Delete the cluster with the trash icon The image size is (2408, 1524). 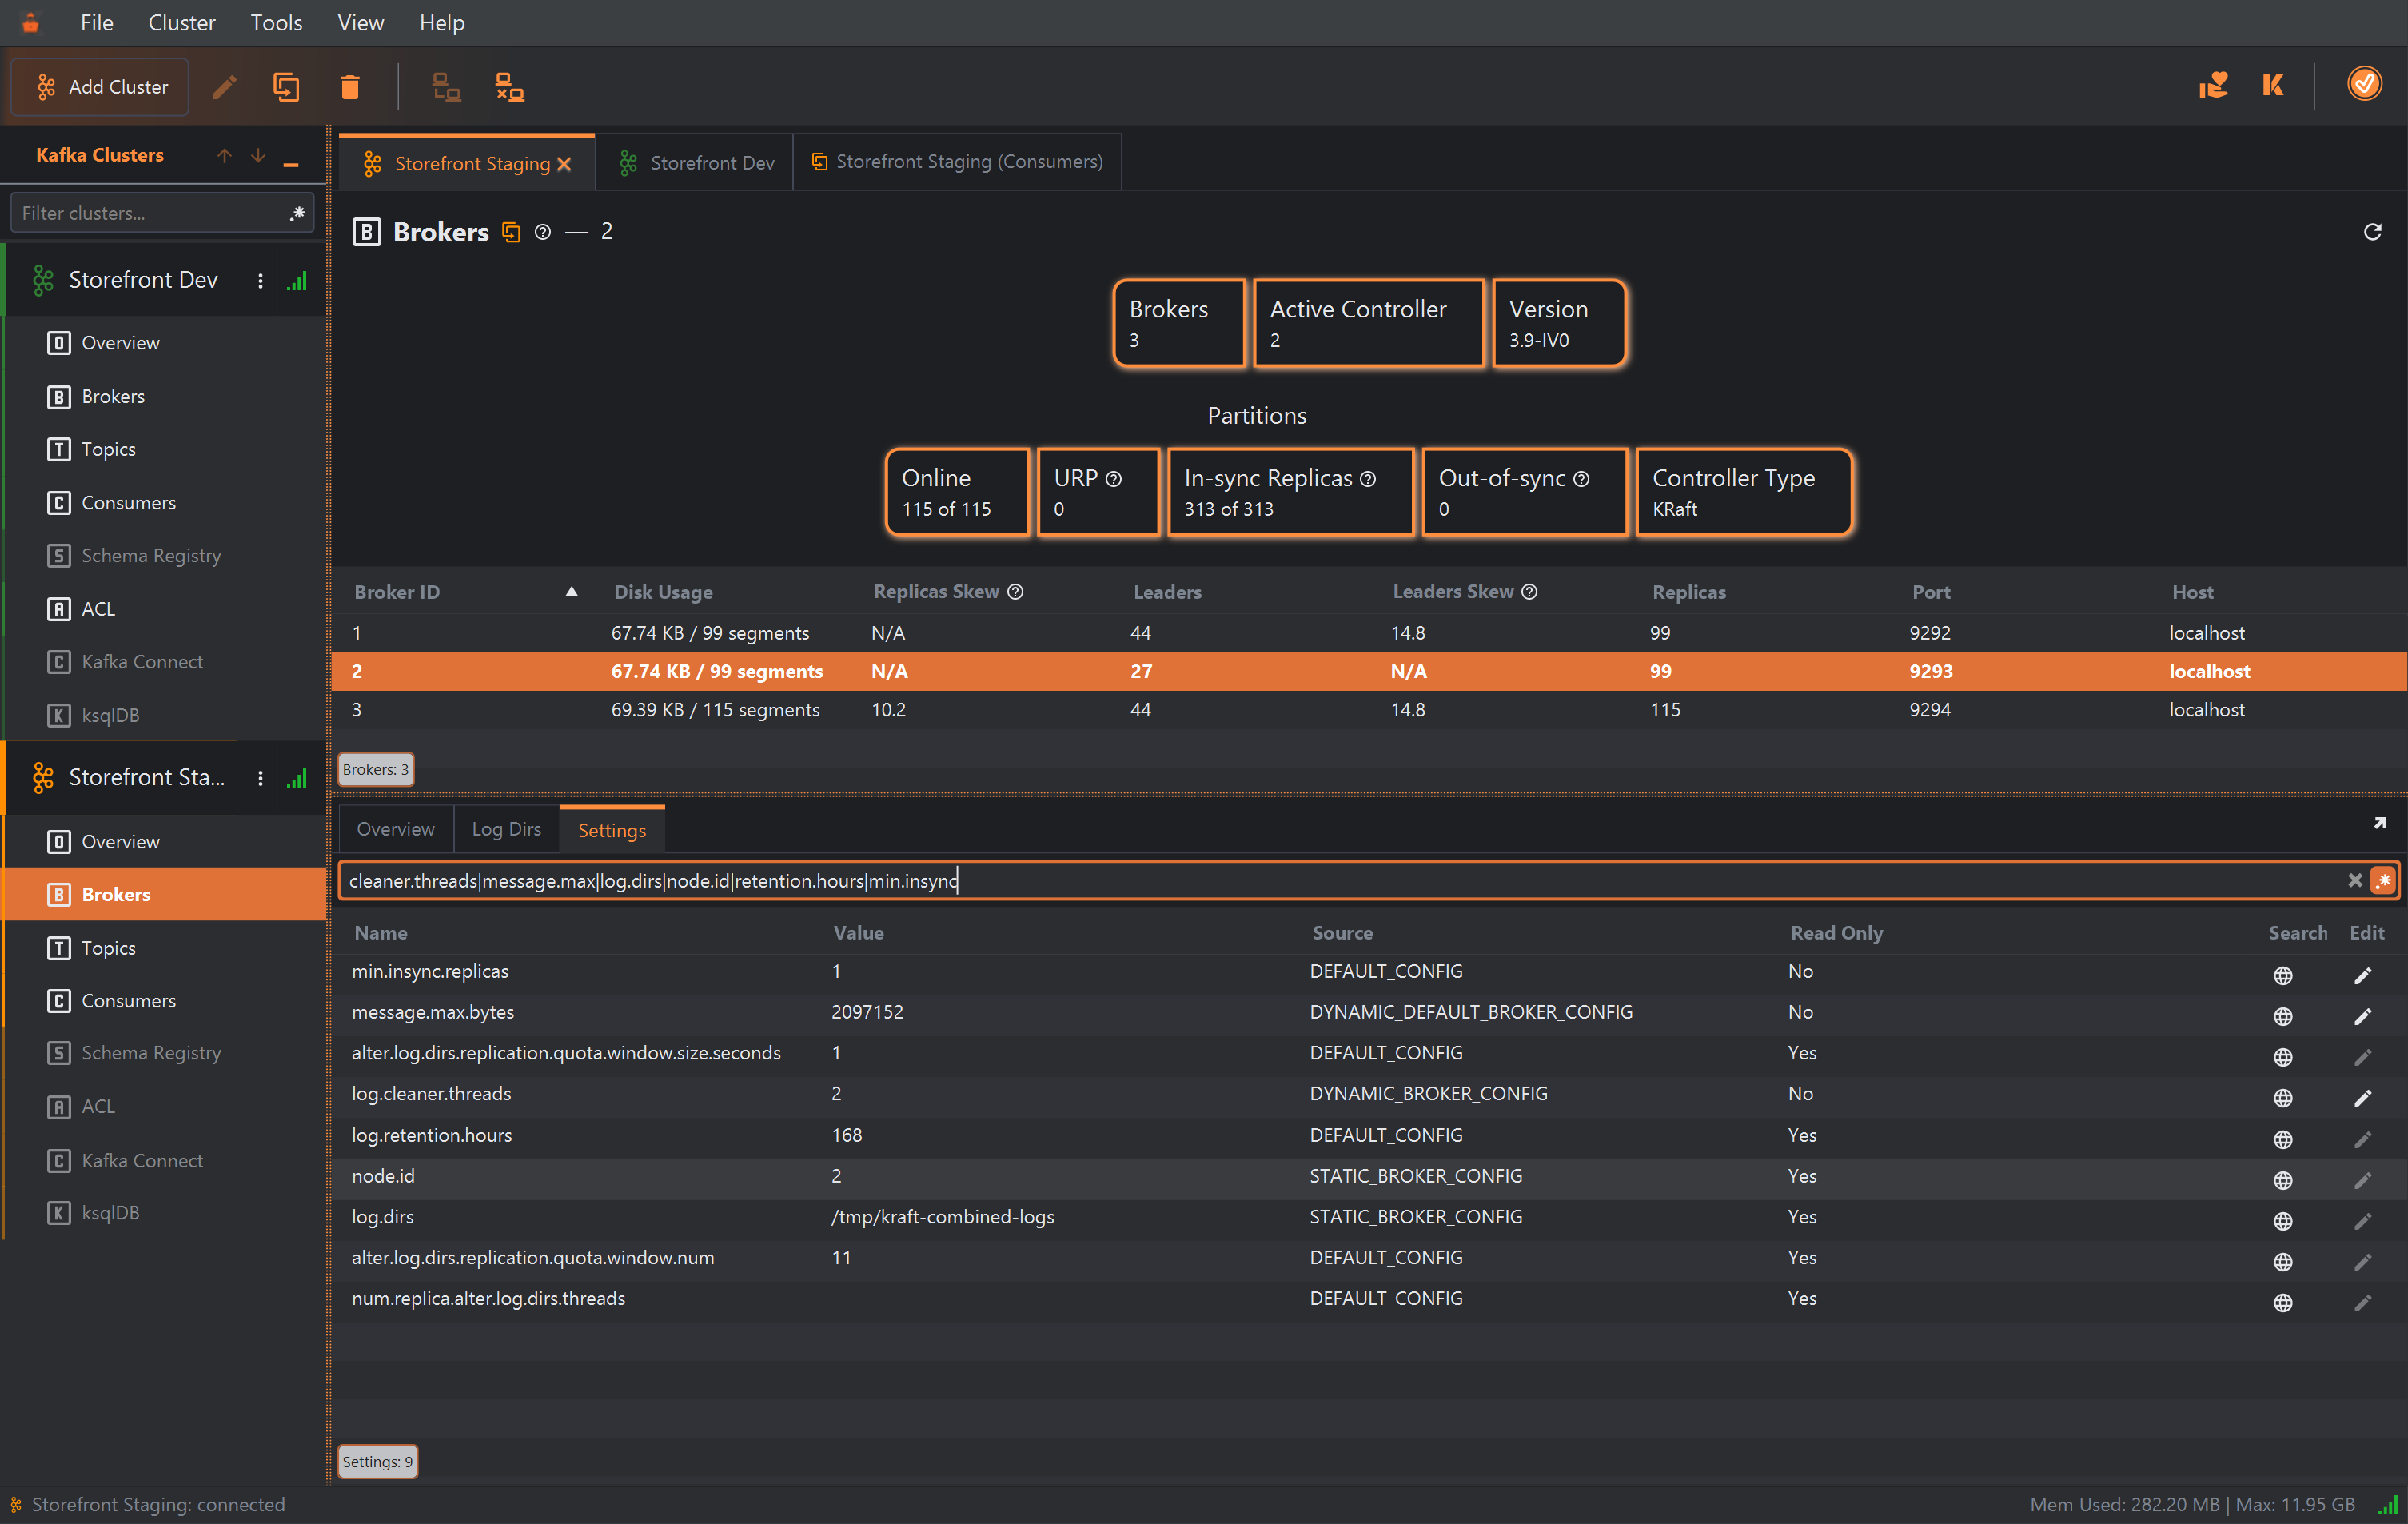(x=349, y=87)
